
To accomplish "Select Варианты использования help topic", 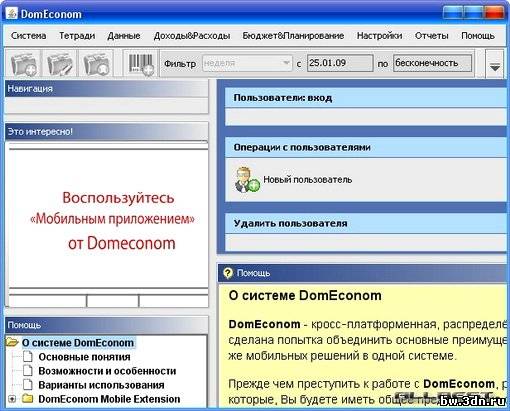I will [x=101, y=385].
